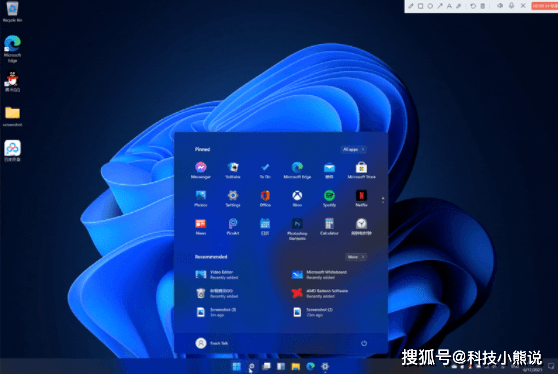The image size is (558, 376).
Task: Launch Photoshop Elements
Action: (297, 229)
